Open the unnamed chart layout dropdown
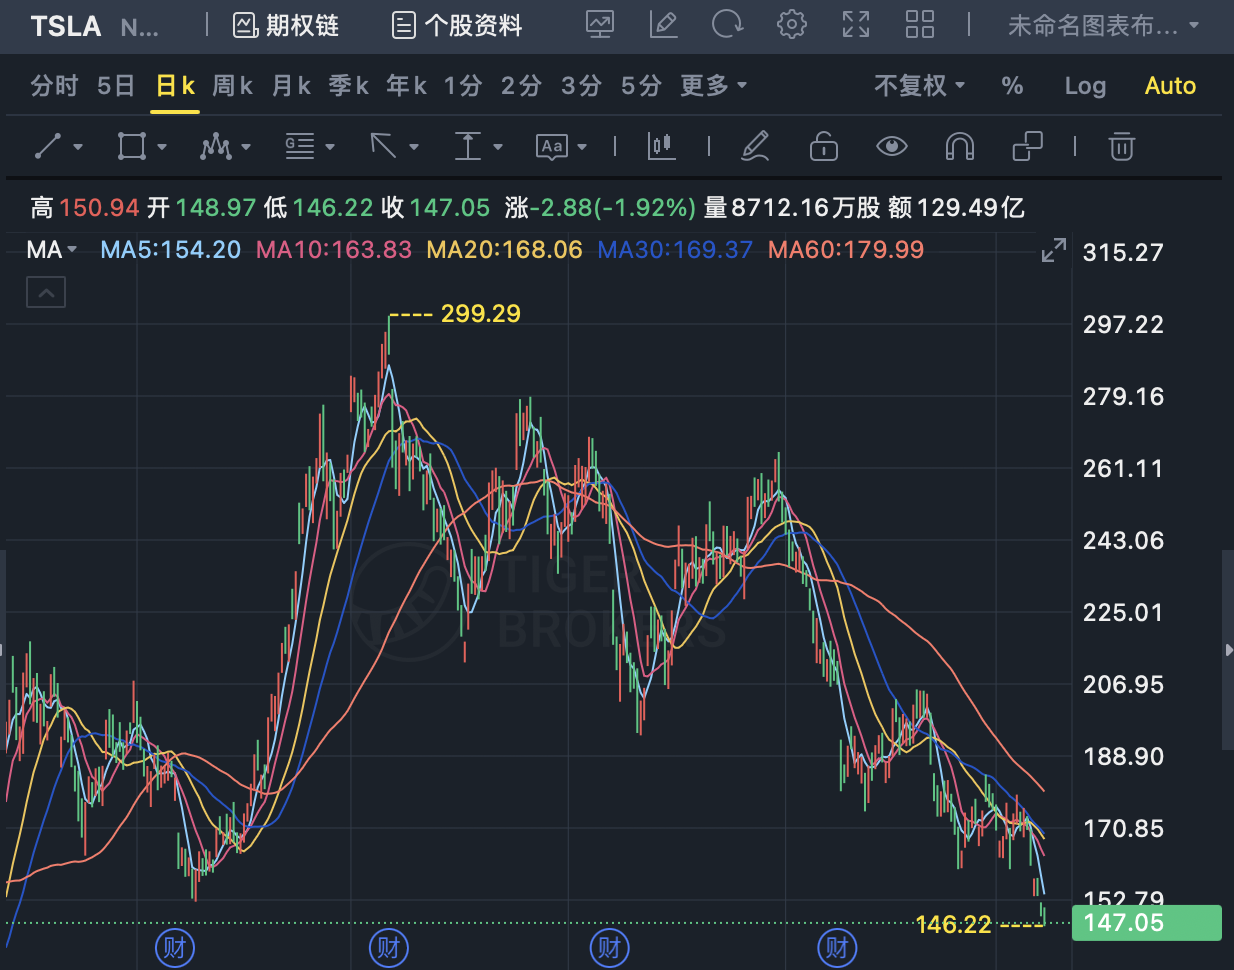Viewport: 1234px width, 970px height. click(1103, 25)
